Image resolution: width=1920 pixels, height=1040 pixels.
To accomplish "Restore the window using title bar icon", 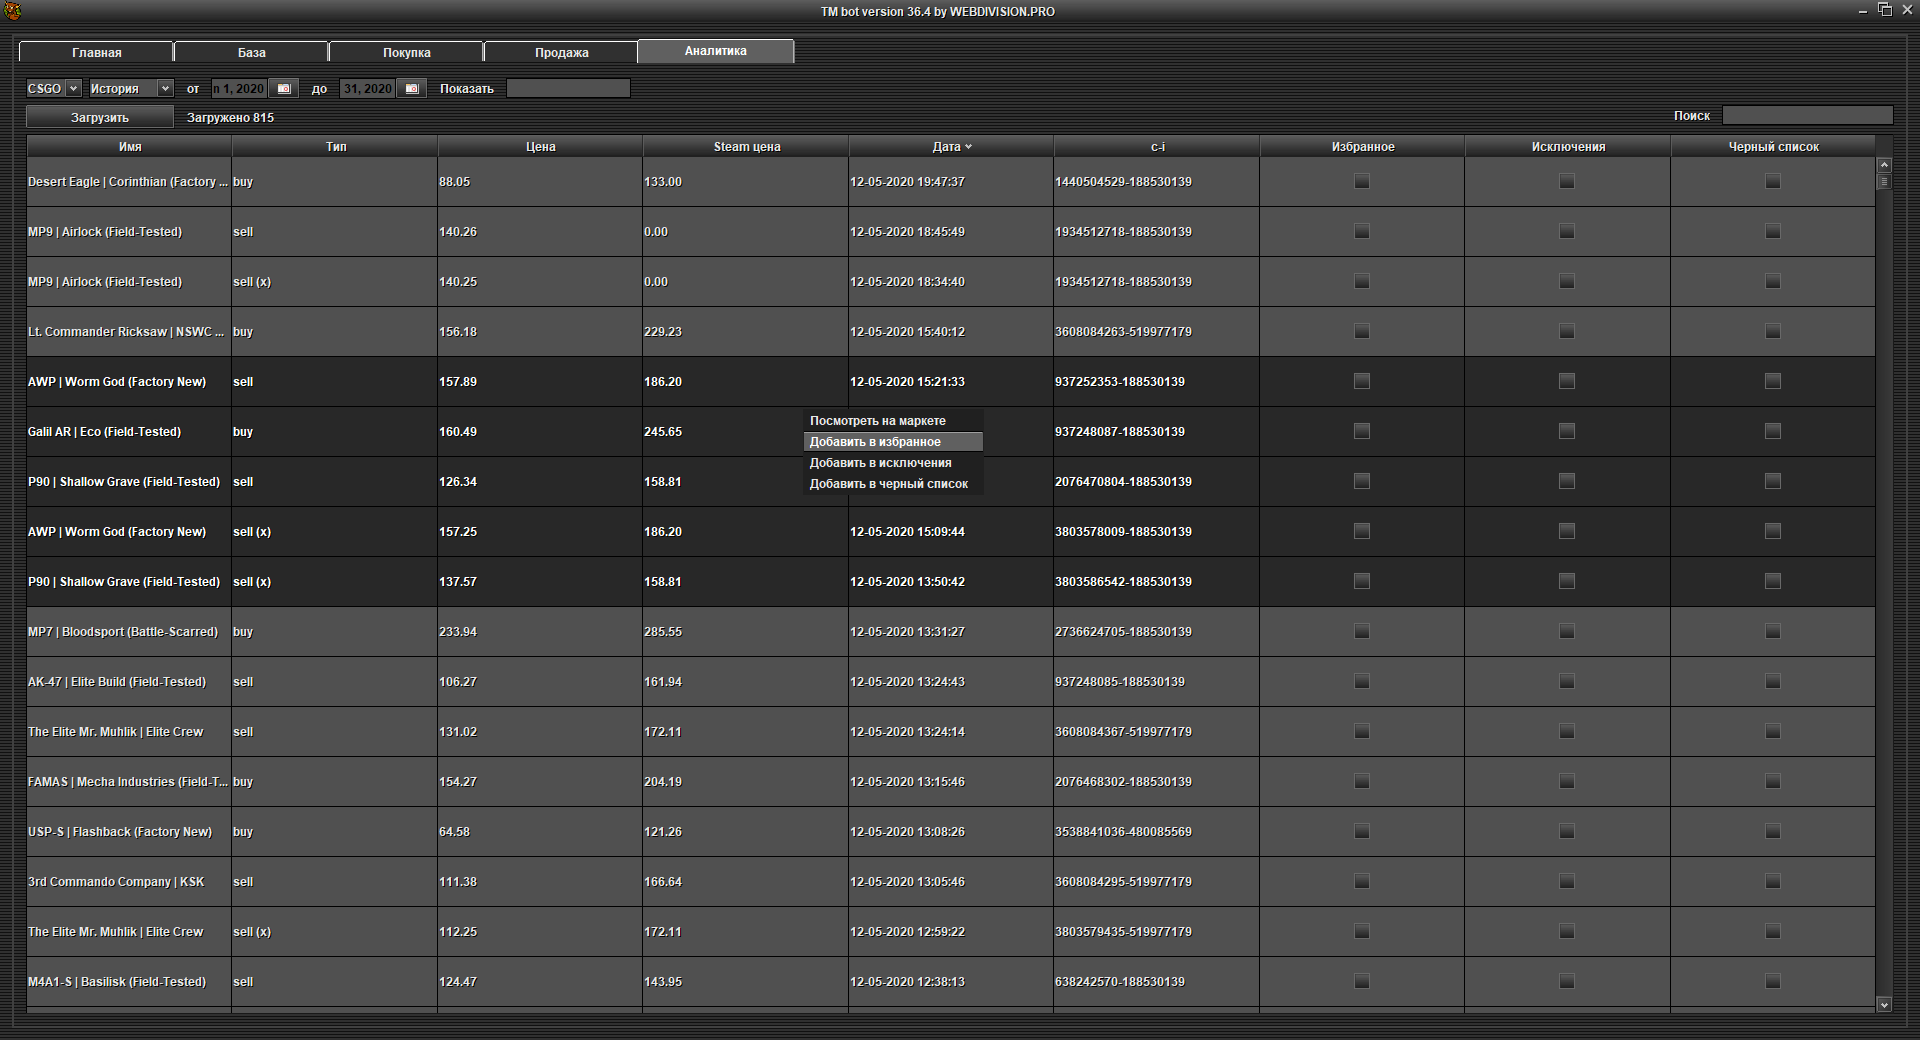I will 1884,10.
